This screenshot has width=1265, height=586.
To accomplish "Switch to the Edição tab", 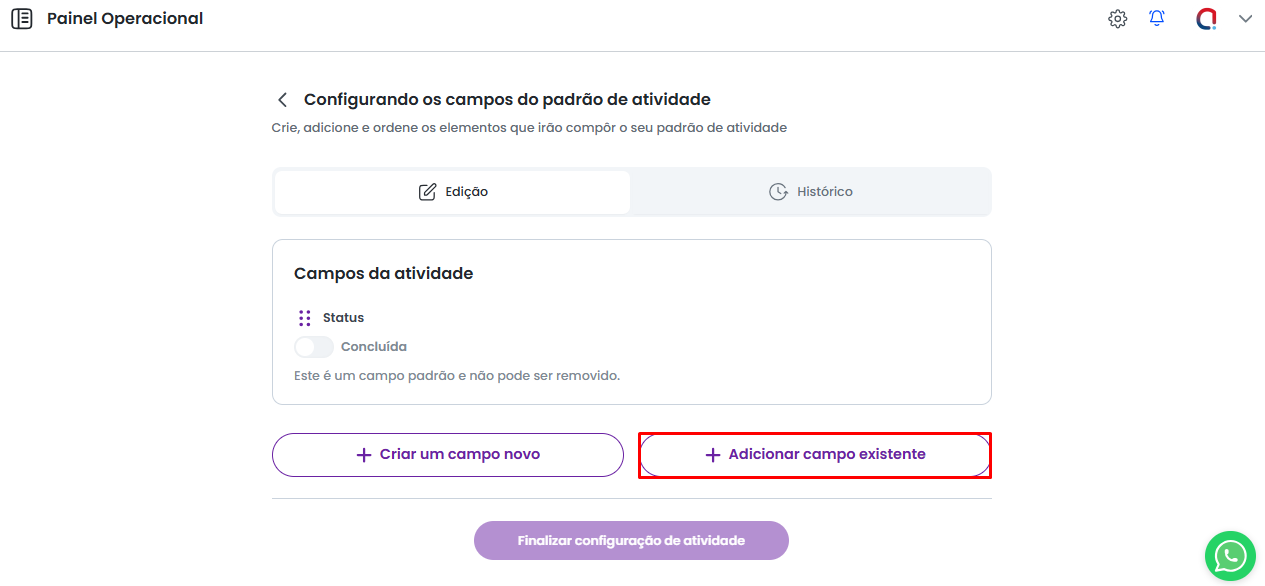I will [x=452, y=192].
